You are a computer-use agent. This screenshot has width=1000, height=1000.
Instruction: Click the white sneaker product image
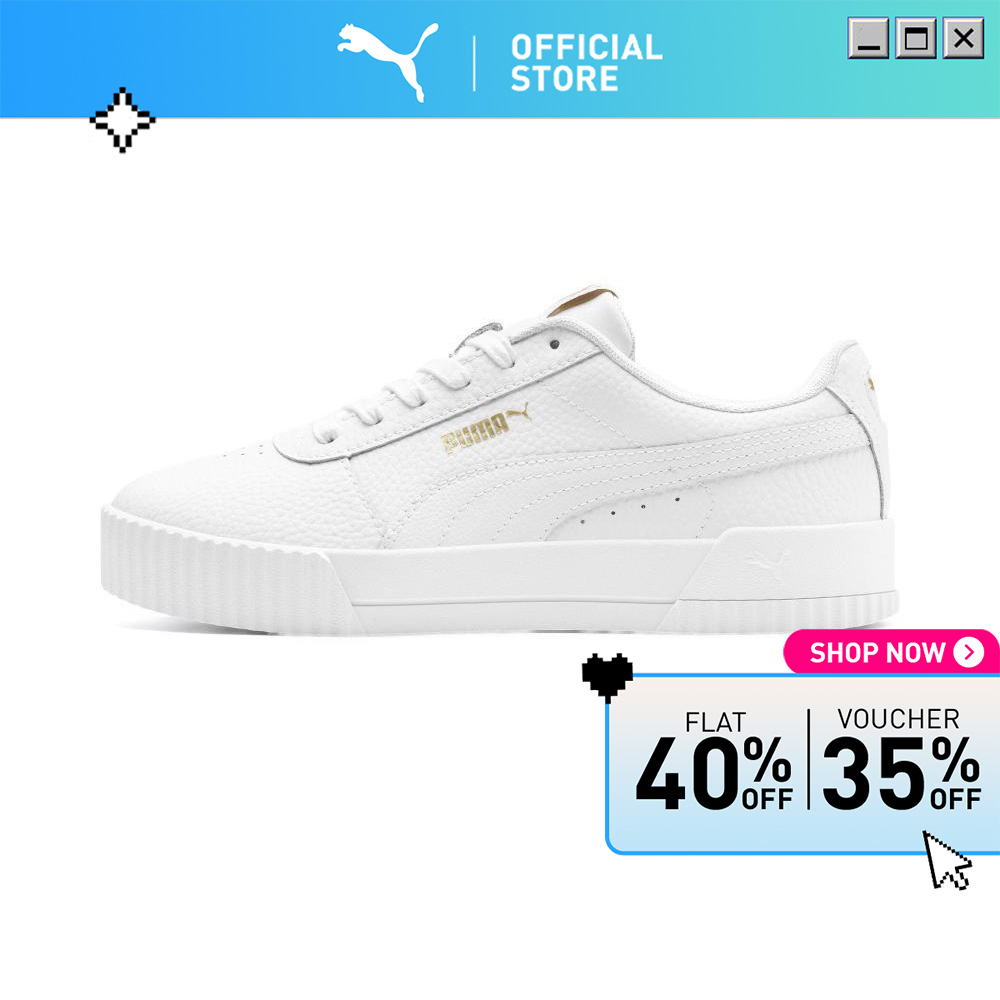pyautogui.click(x=499, y=460)
